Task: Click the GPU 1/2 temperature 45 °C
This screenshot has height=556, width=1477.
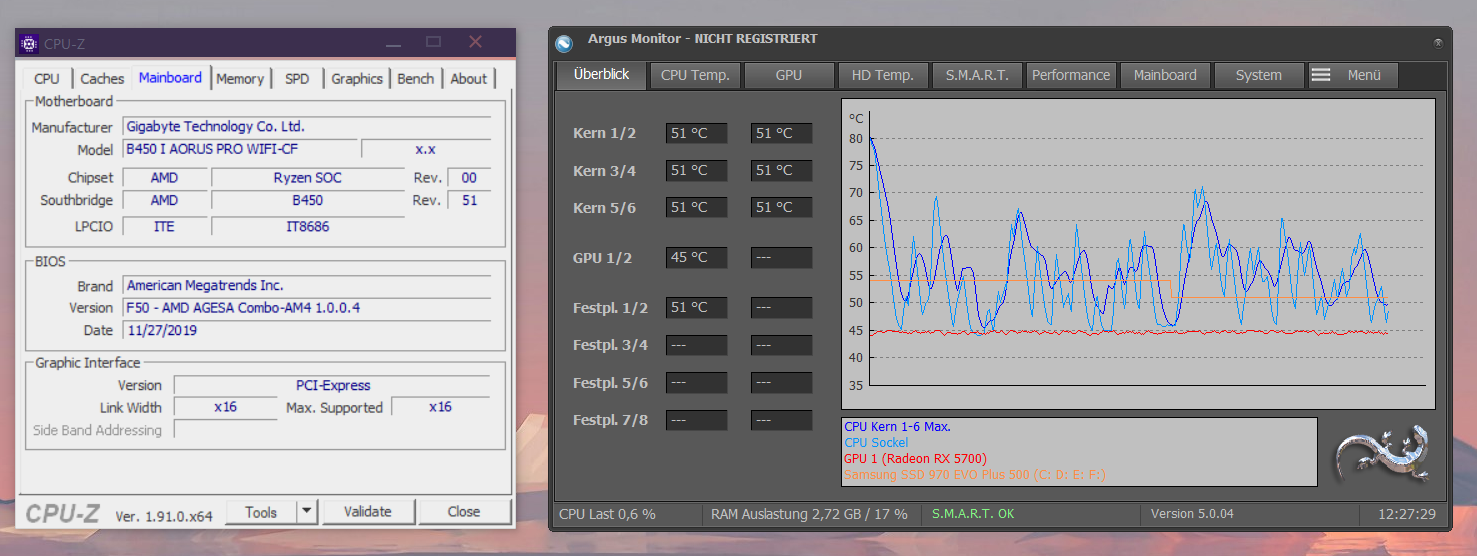Action: [x=696, y=257]
